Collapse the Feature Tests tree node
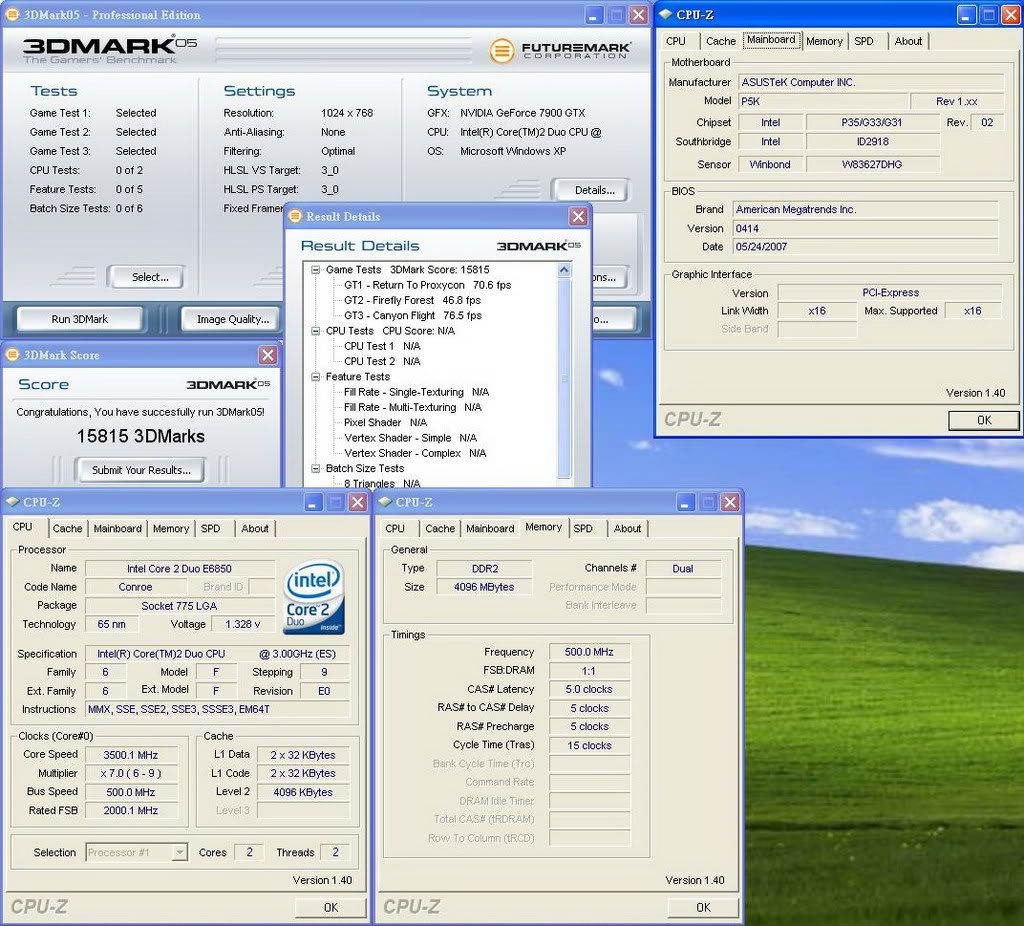This screenshot has height=926, width=1024. 316,377
